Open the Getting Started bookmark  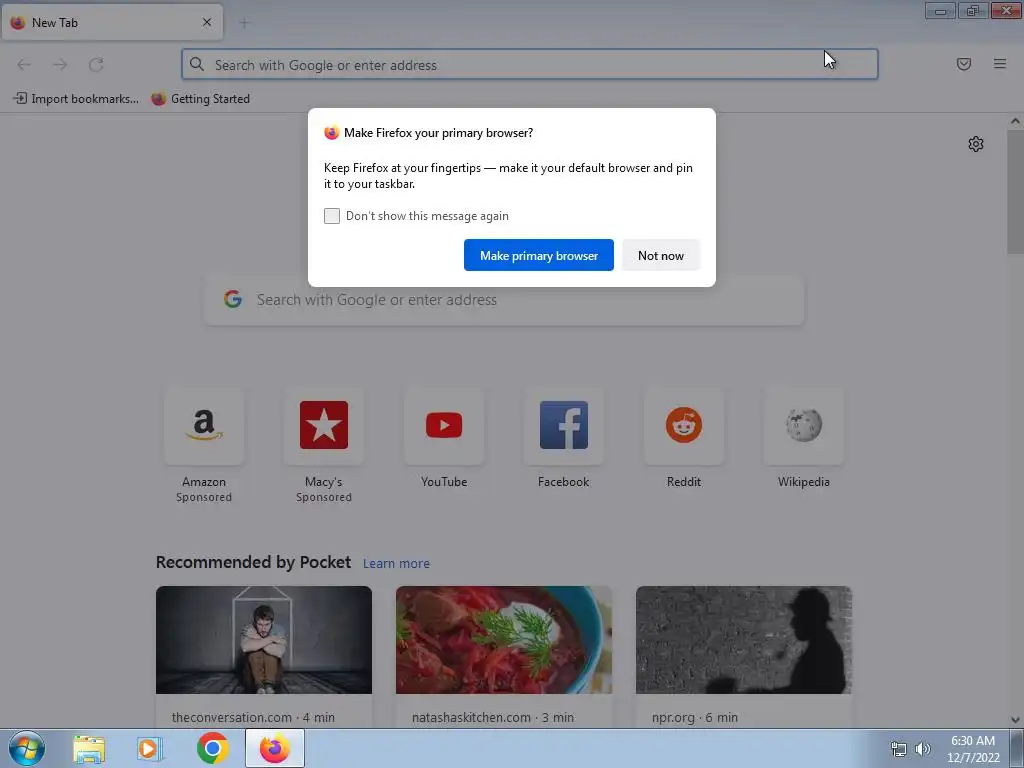[200, 99]
